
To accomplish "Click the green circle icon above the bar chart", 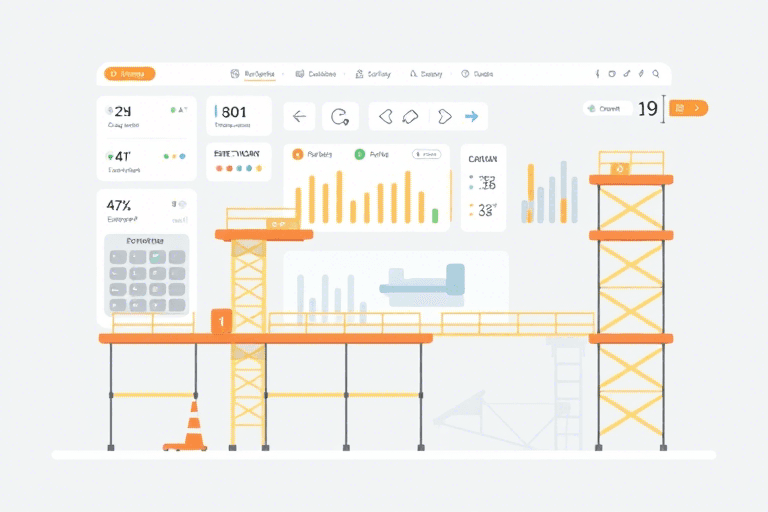I will [x=358, y=154].
